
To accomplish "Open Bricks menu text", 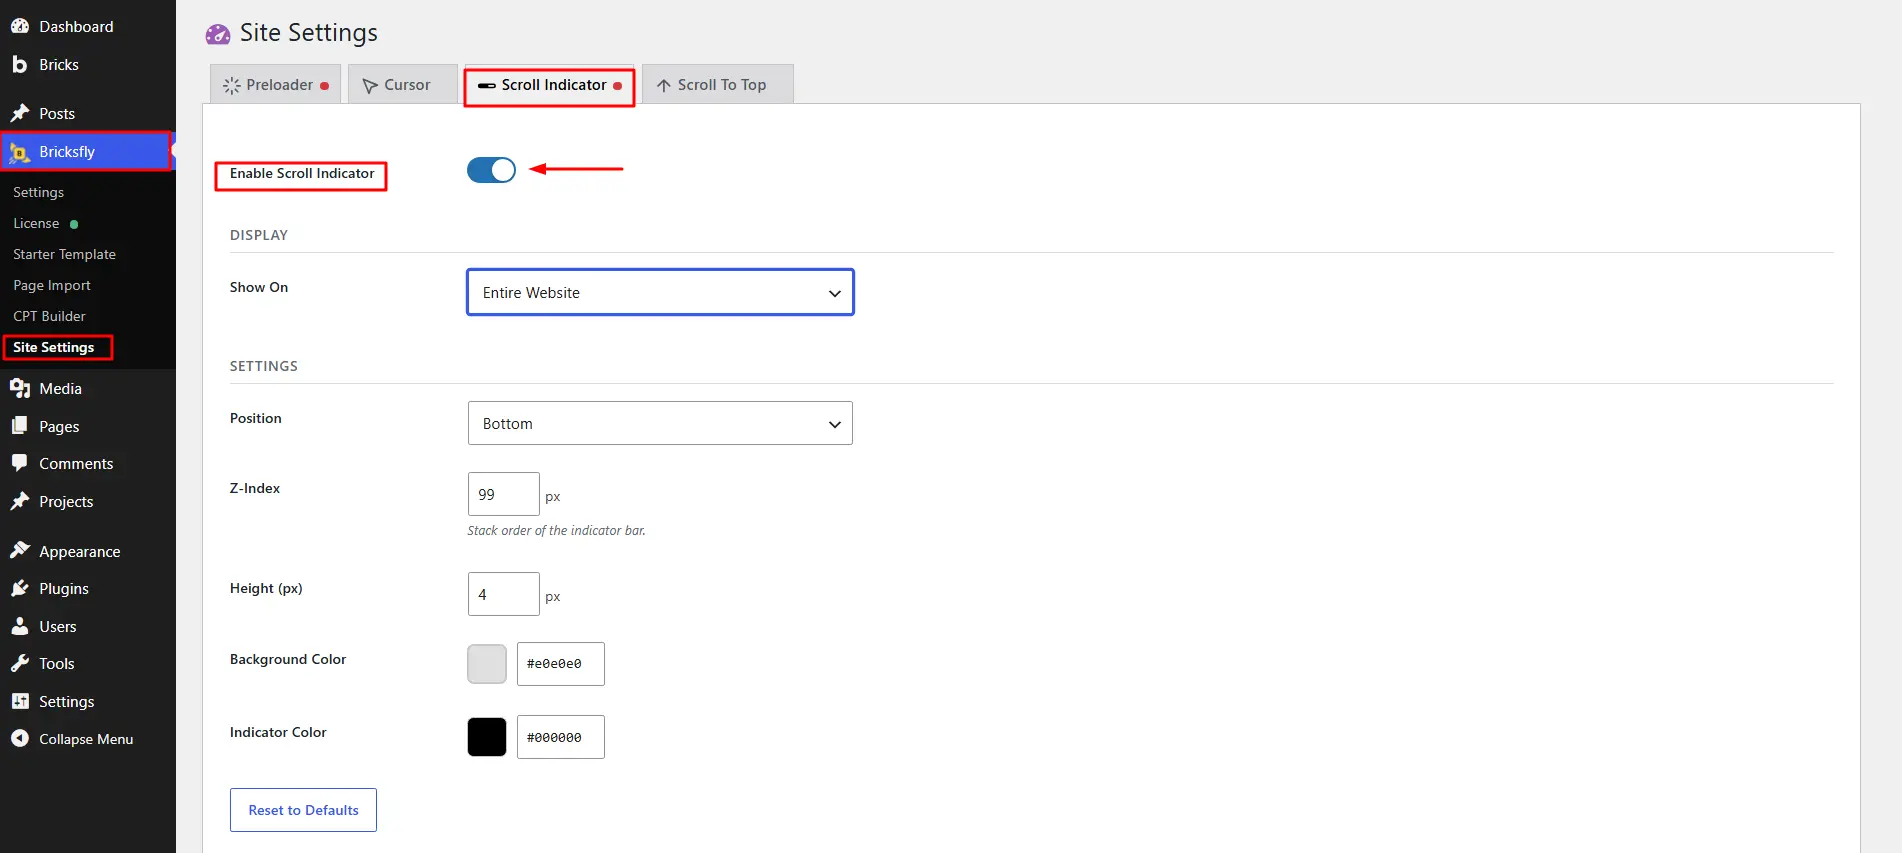I will (x=59, y=64).
